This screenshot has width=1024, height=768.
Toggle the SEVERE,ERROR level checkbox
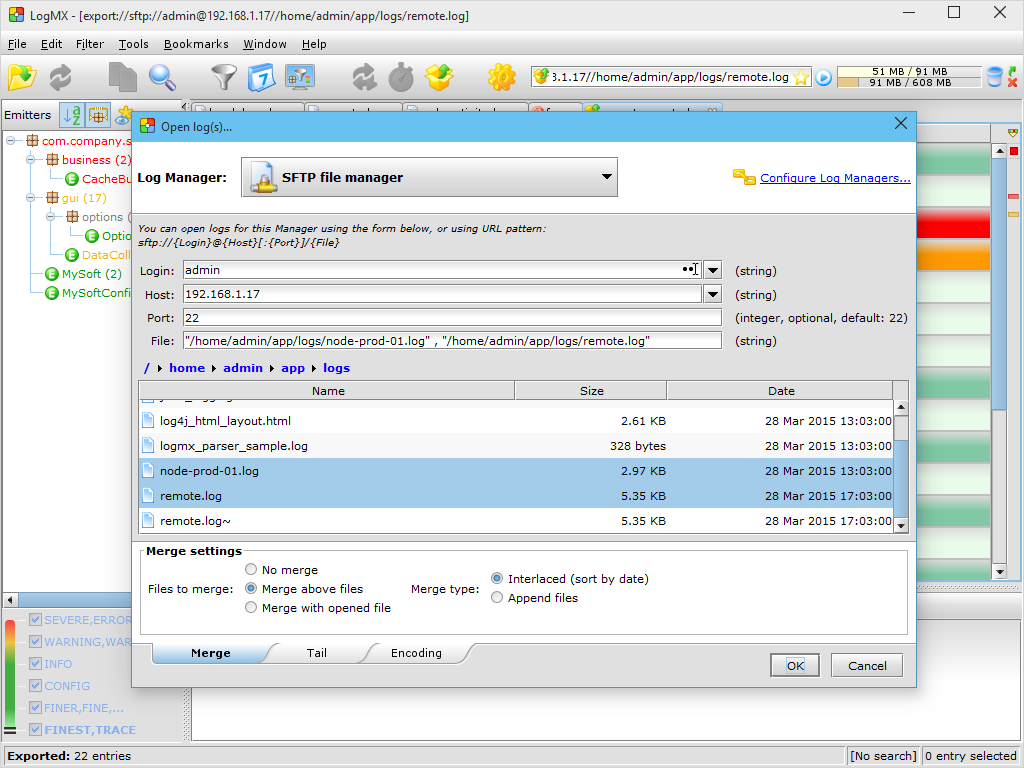pyautogui.click(x=35, y=620)
